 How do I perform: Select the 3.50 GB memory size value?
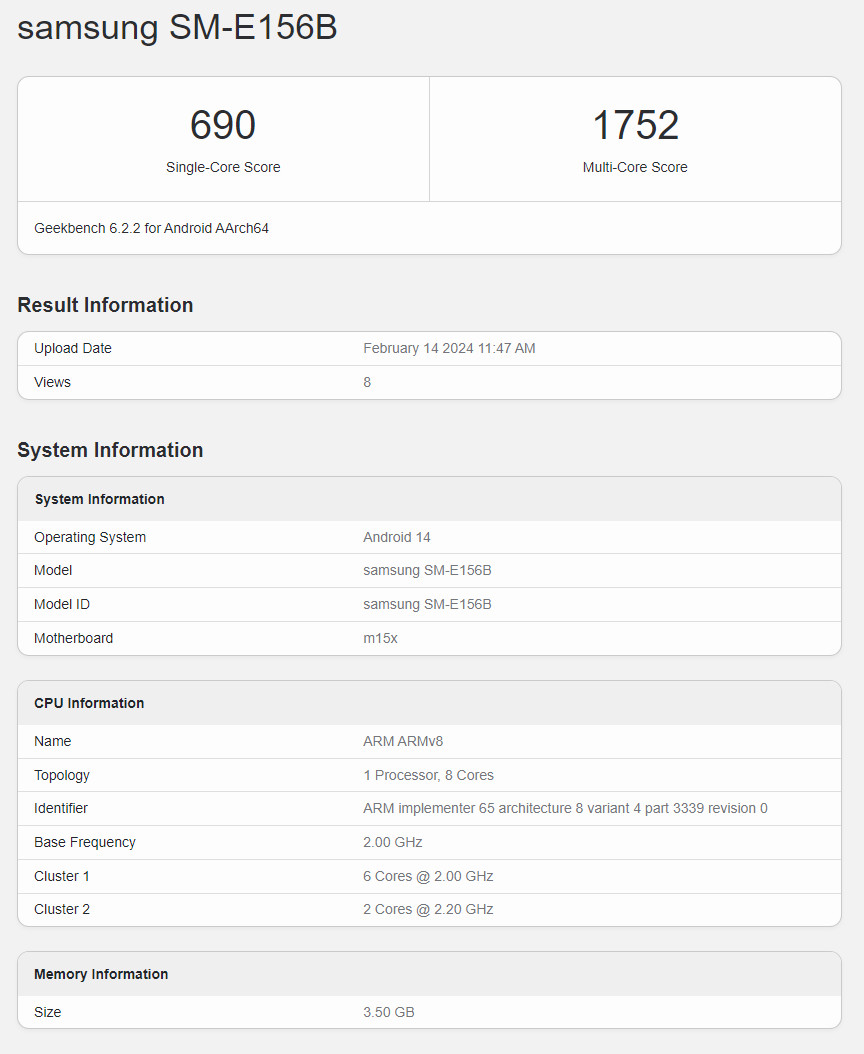388,1012
